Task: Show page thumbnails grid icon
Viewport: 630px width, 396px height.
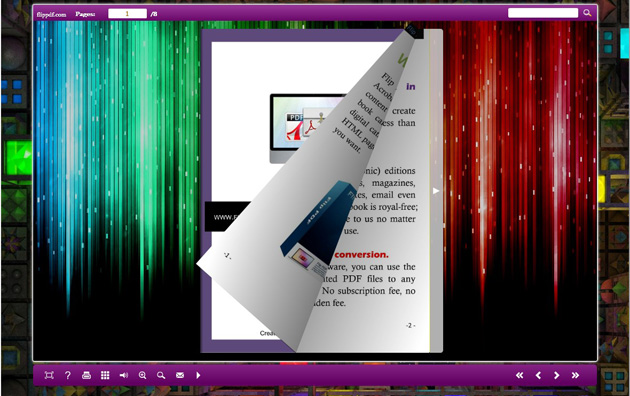Action: coord(105,375)
